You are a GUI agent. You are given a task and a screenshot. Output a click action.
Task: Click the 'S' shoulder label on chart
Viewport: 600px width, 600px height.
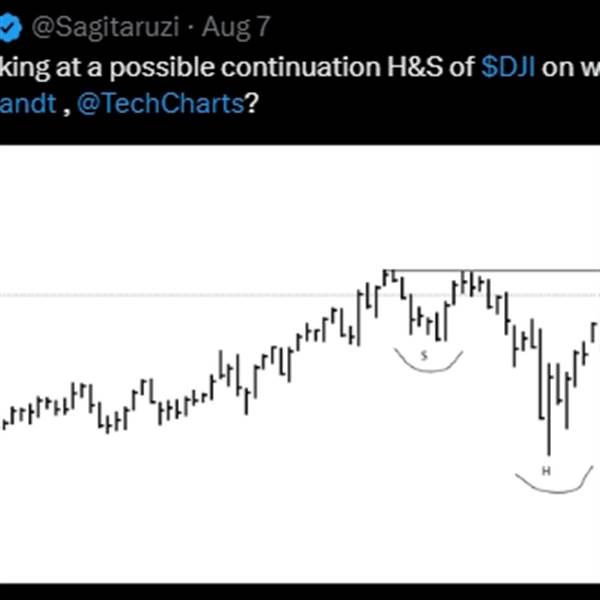[424, 354]
